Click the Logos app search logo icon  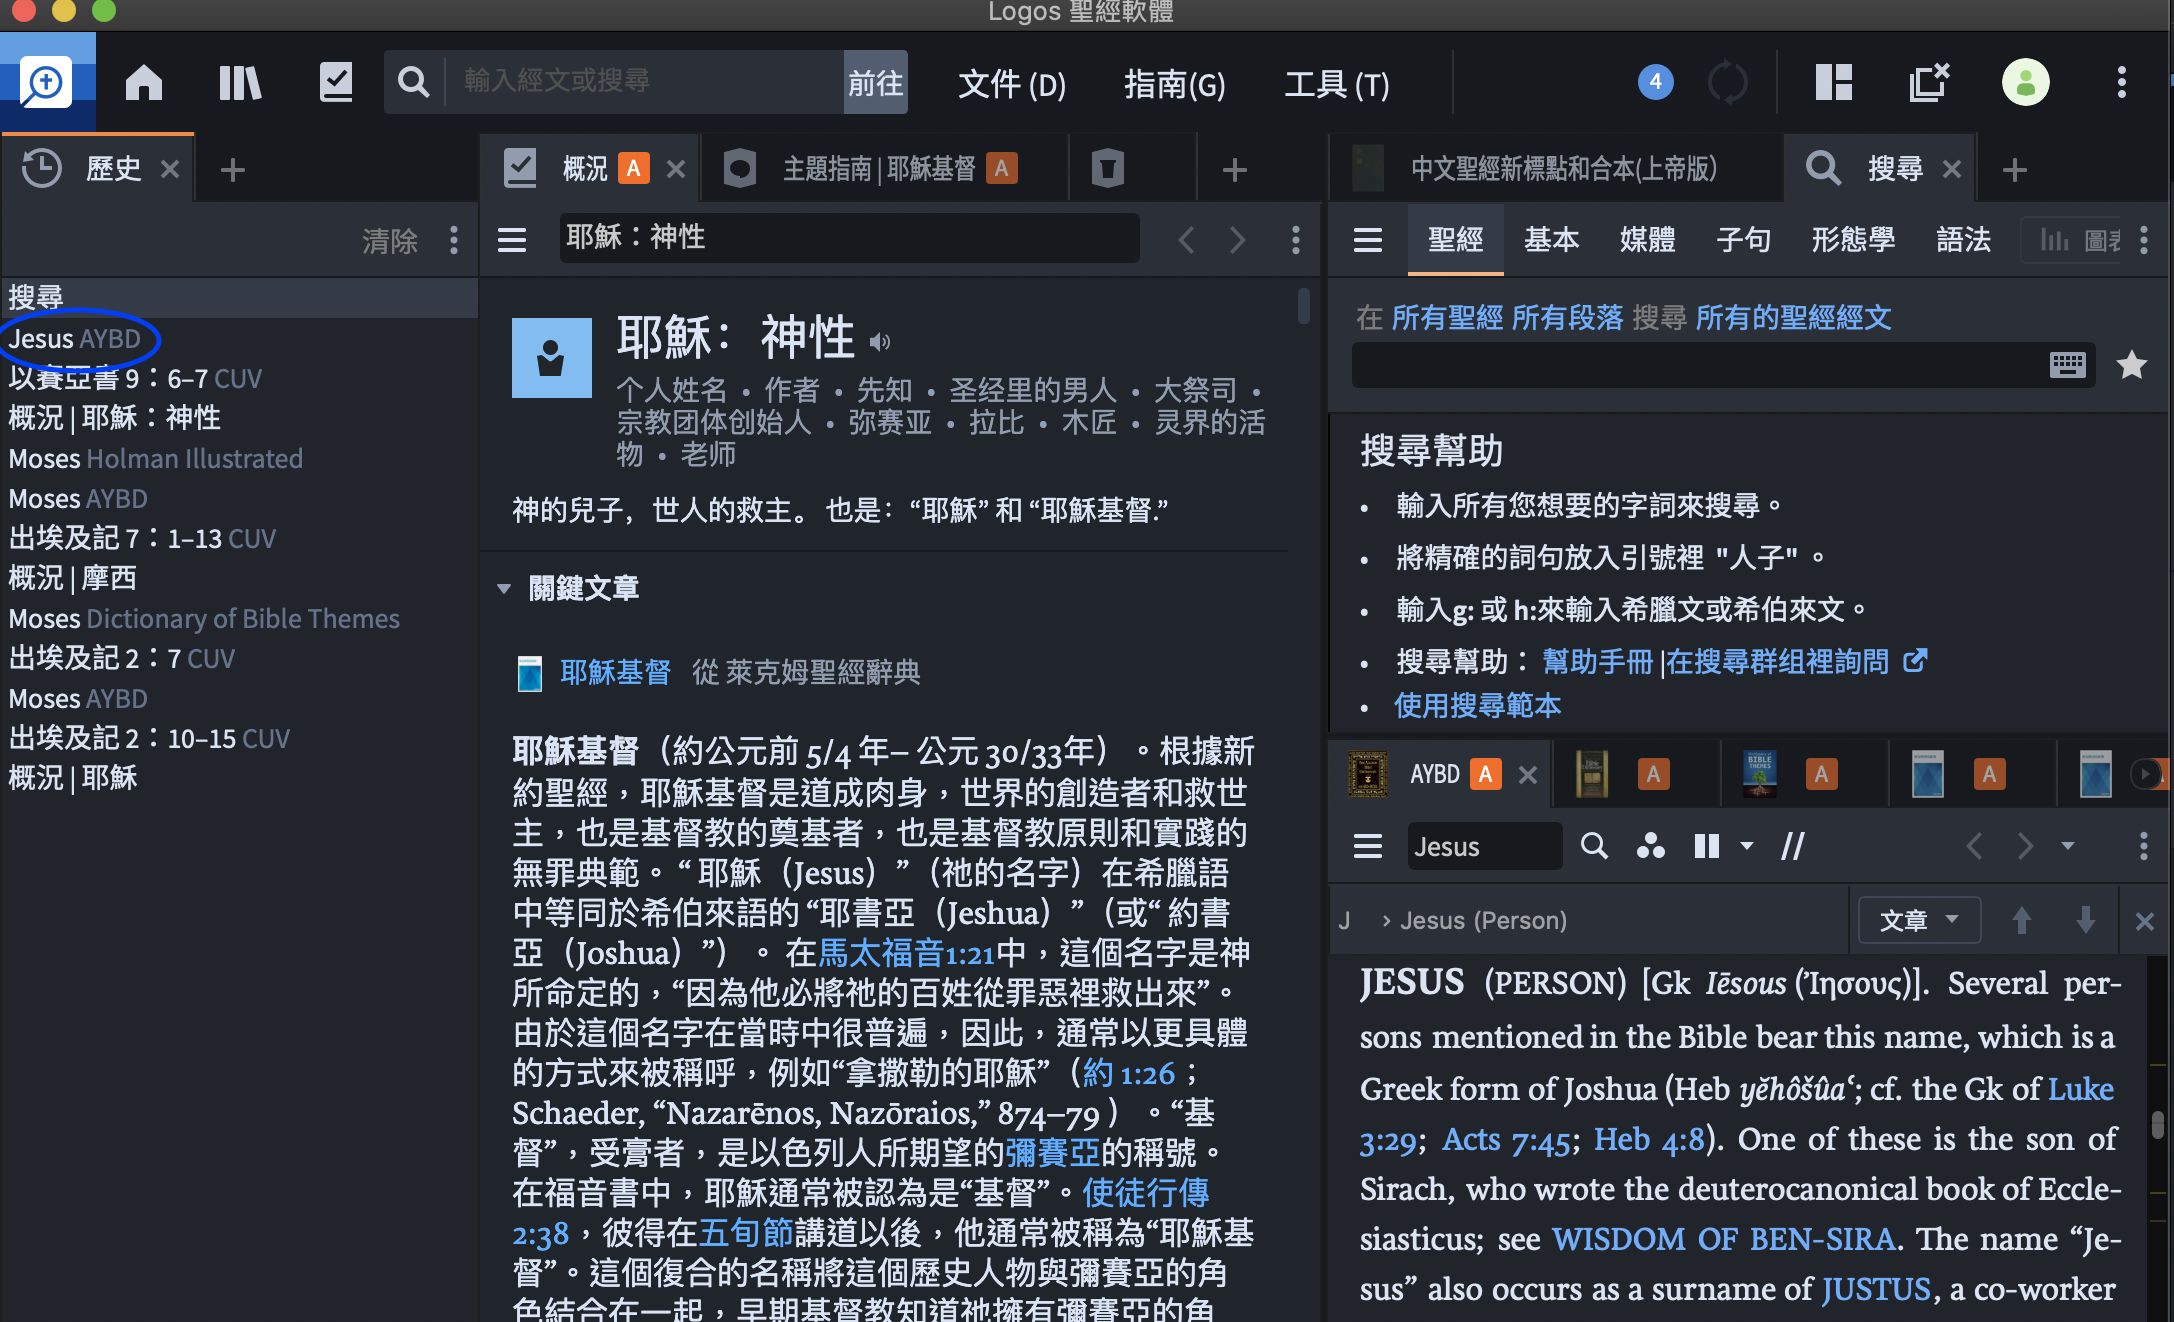(47, 82)
